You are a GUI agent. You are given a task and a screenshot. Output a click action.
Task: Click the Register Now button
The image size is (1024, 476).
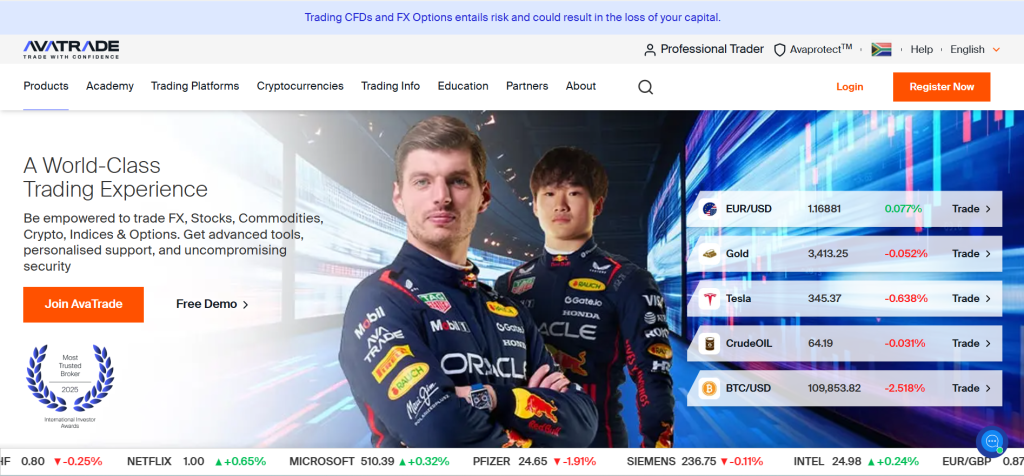point(941,87)
